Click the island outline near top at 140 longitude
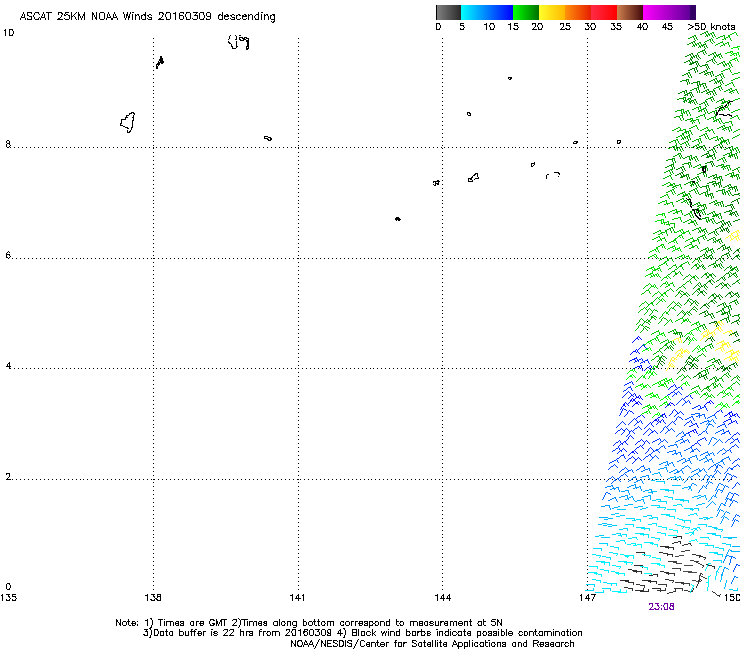740x650 pixels. pyautogui.click(x=238, y=42)
